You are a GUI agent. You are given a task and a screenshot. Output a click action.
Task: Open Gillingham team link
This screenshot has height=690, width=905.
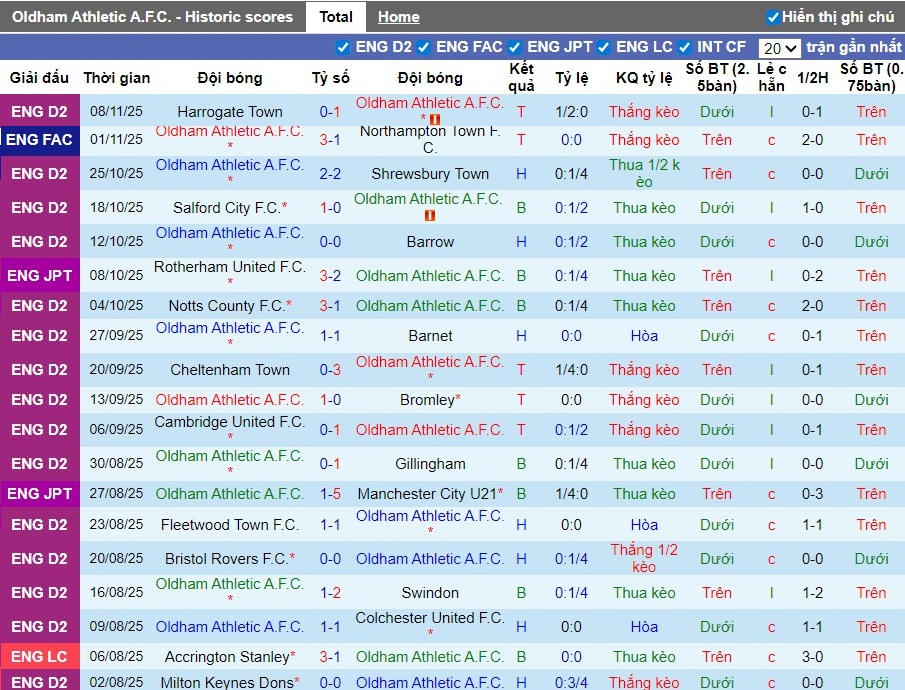coord(430,464)
